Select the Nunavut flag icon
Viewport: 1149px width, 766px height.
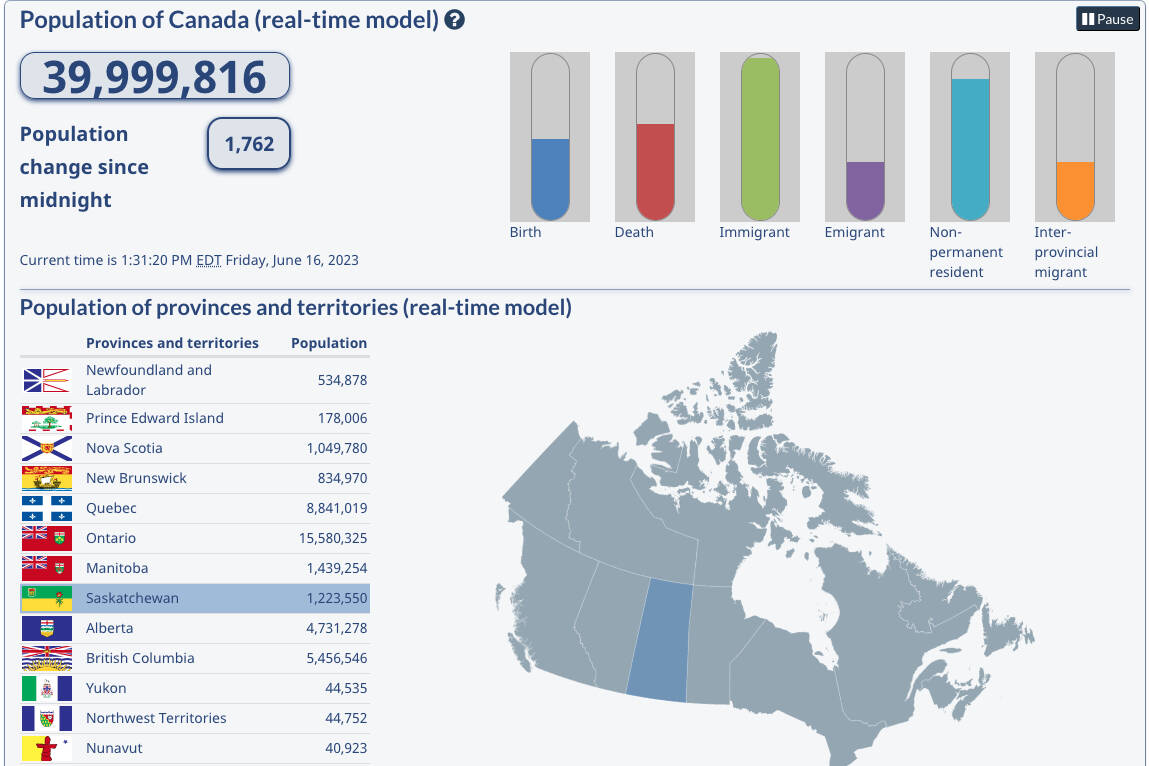pos(46,748)
